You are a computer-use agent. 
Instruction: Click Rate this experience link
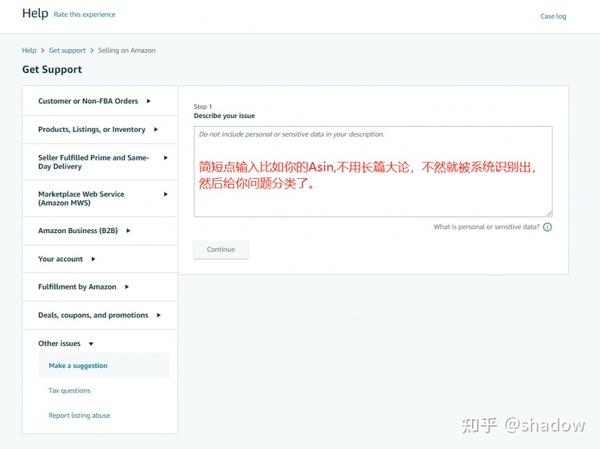click(x=84, y=15)
